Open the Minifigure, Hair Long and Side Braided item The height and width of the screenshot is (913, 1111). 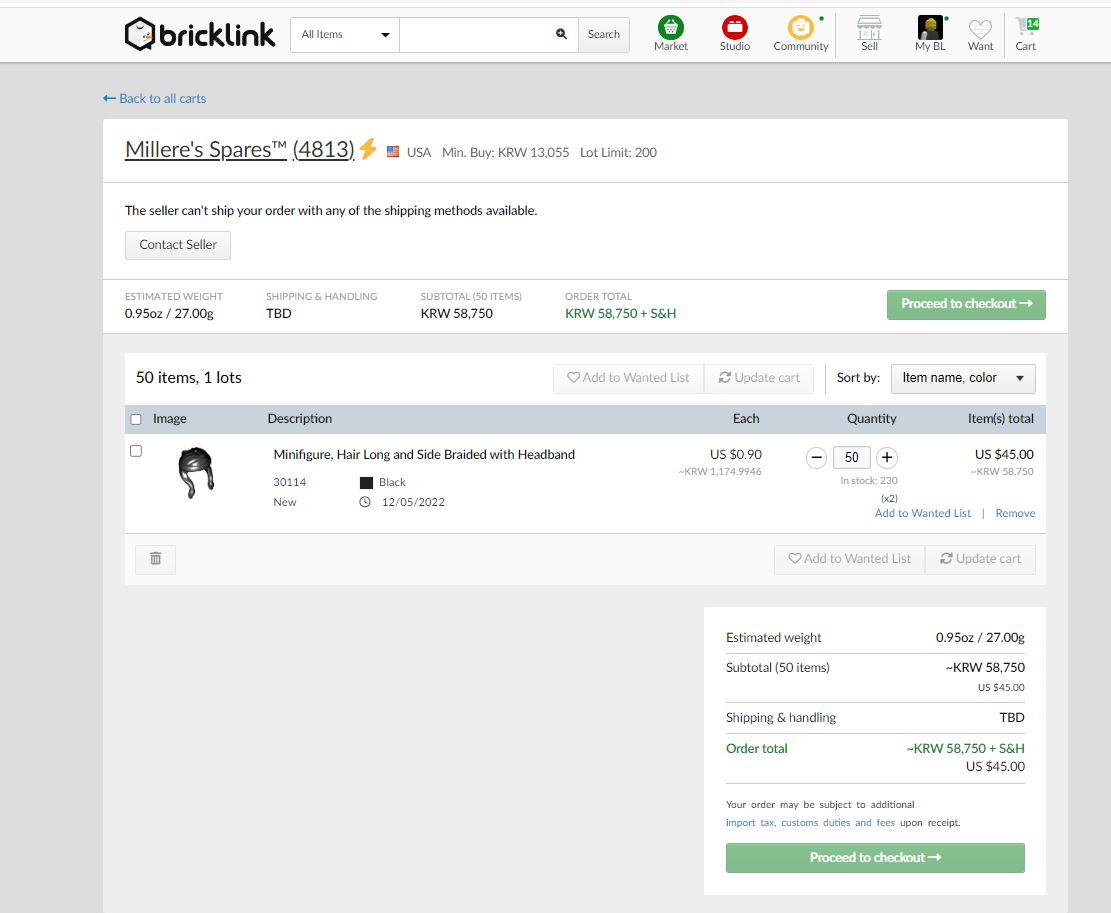pyautogui.click(x=424, y=455)
